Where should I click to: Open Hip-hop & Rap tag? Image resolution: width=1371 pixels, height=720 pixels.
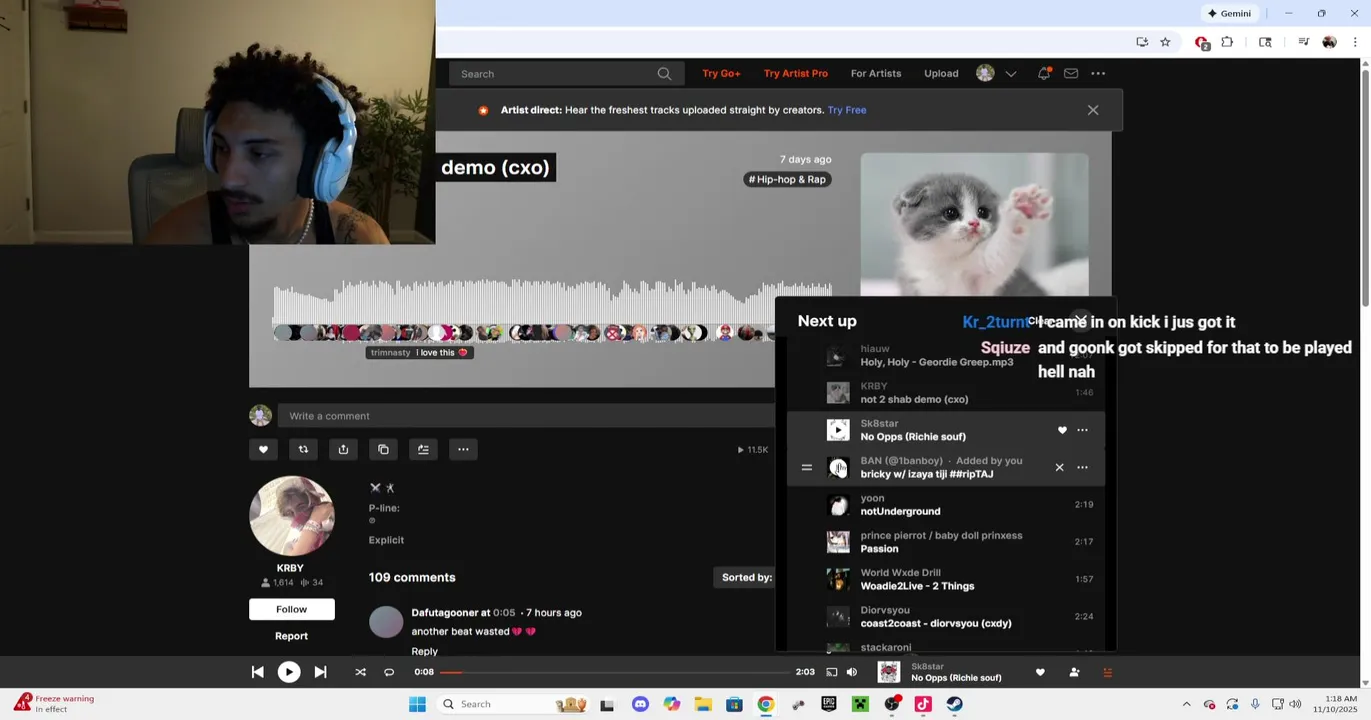pos(788,179)
